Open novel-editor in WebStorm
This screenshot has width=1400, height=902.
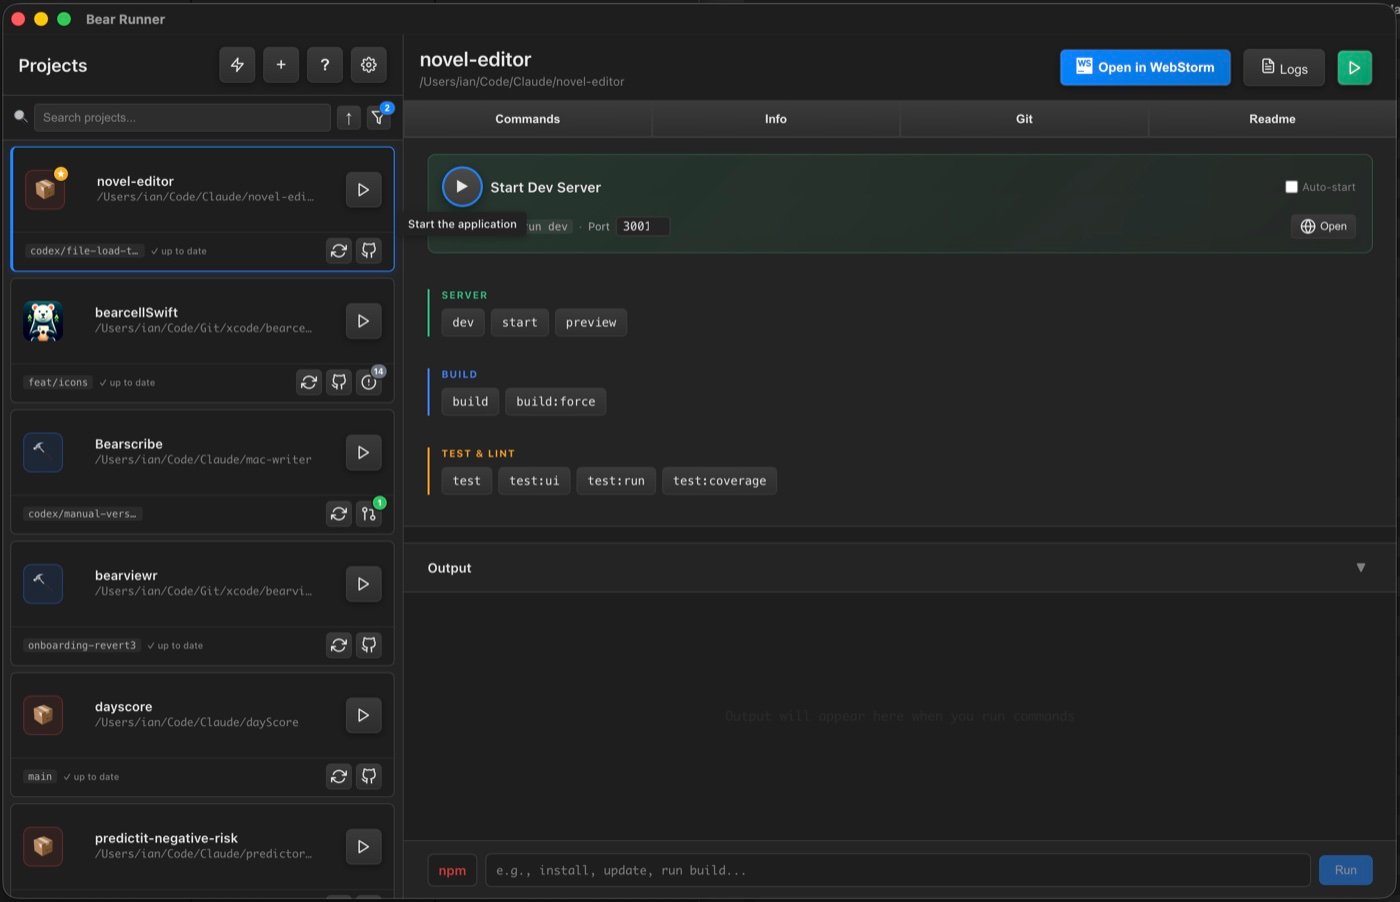pyautogui.click(x=1144, y=67)
